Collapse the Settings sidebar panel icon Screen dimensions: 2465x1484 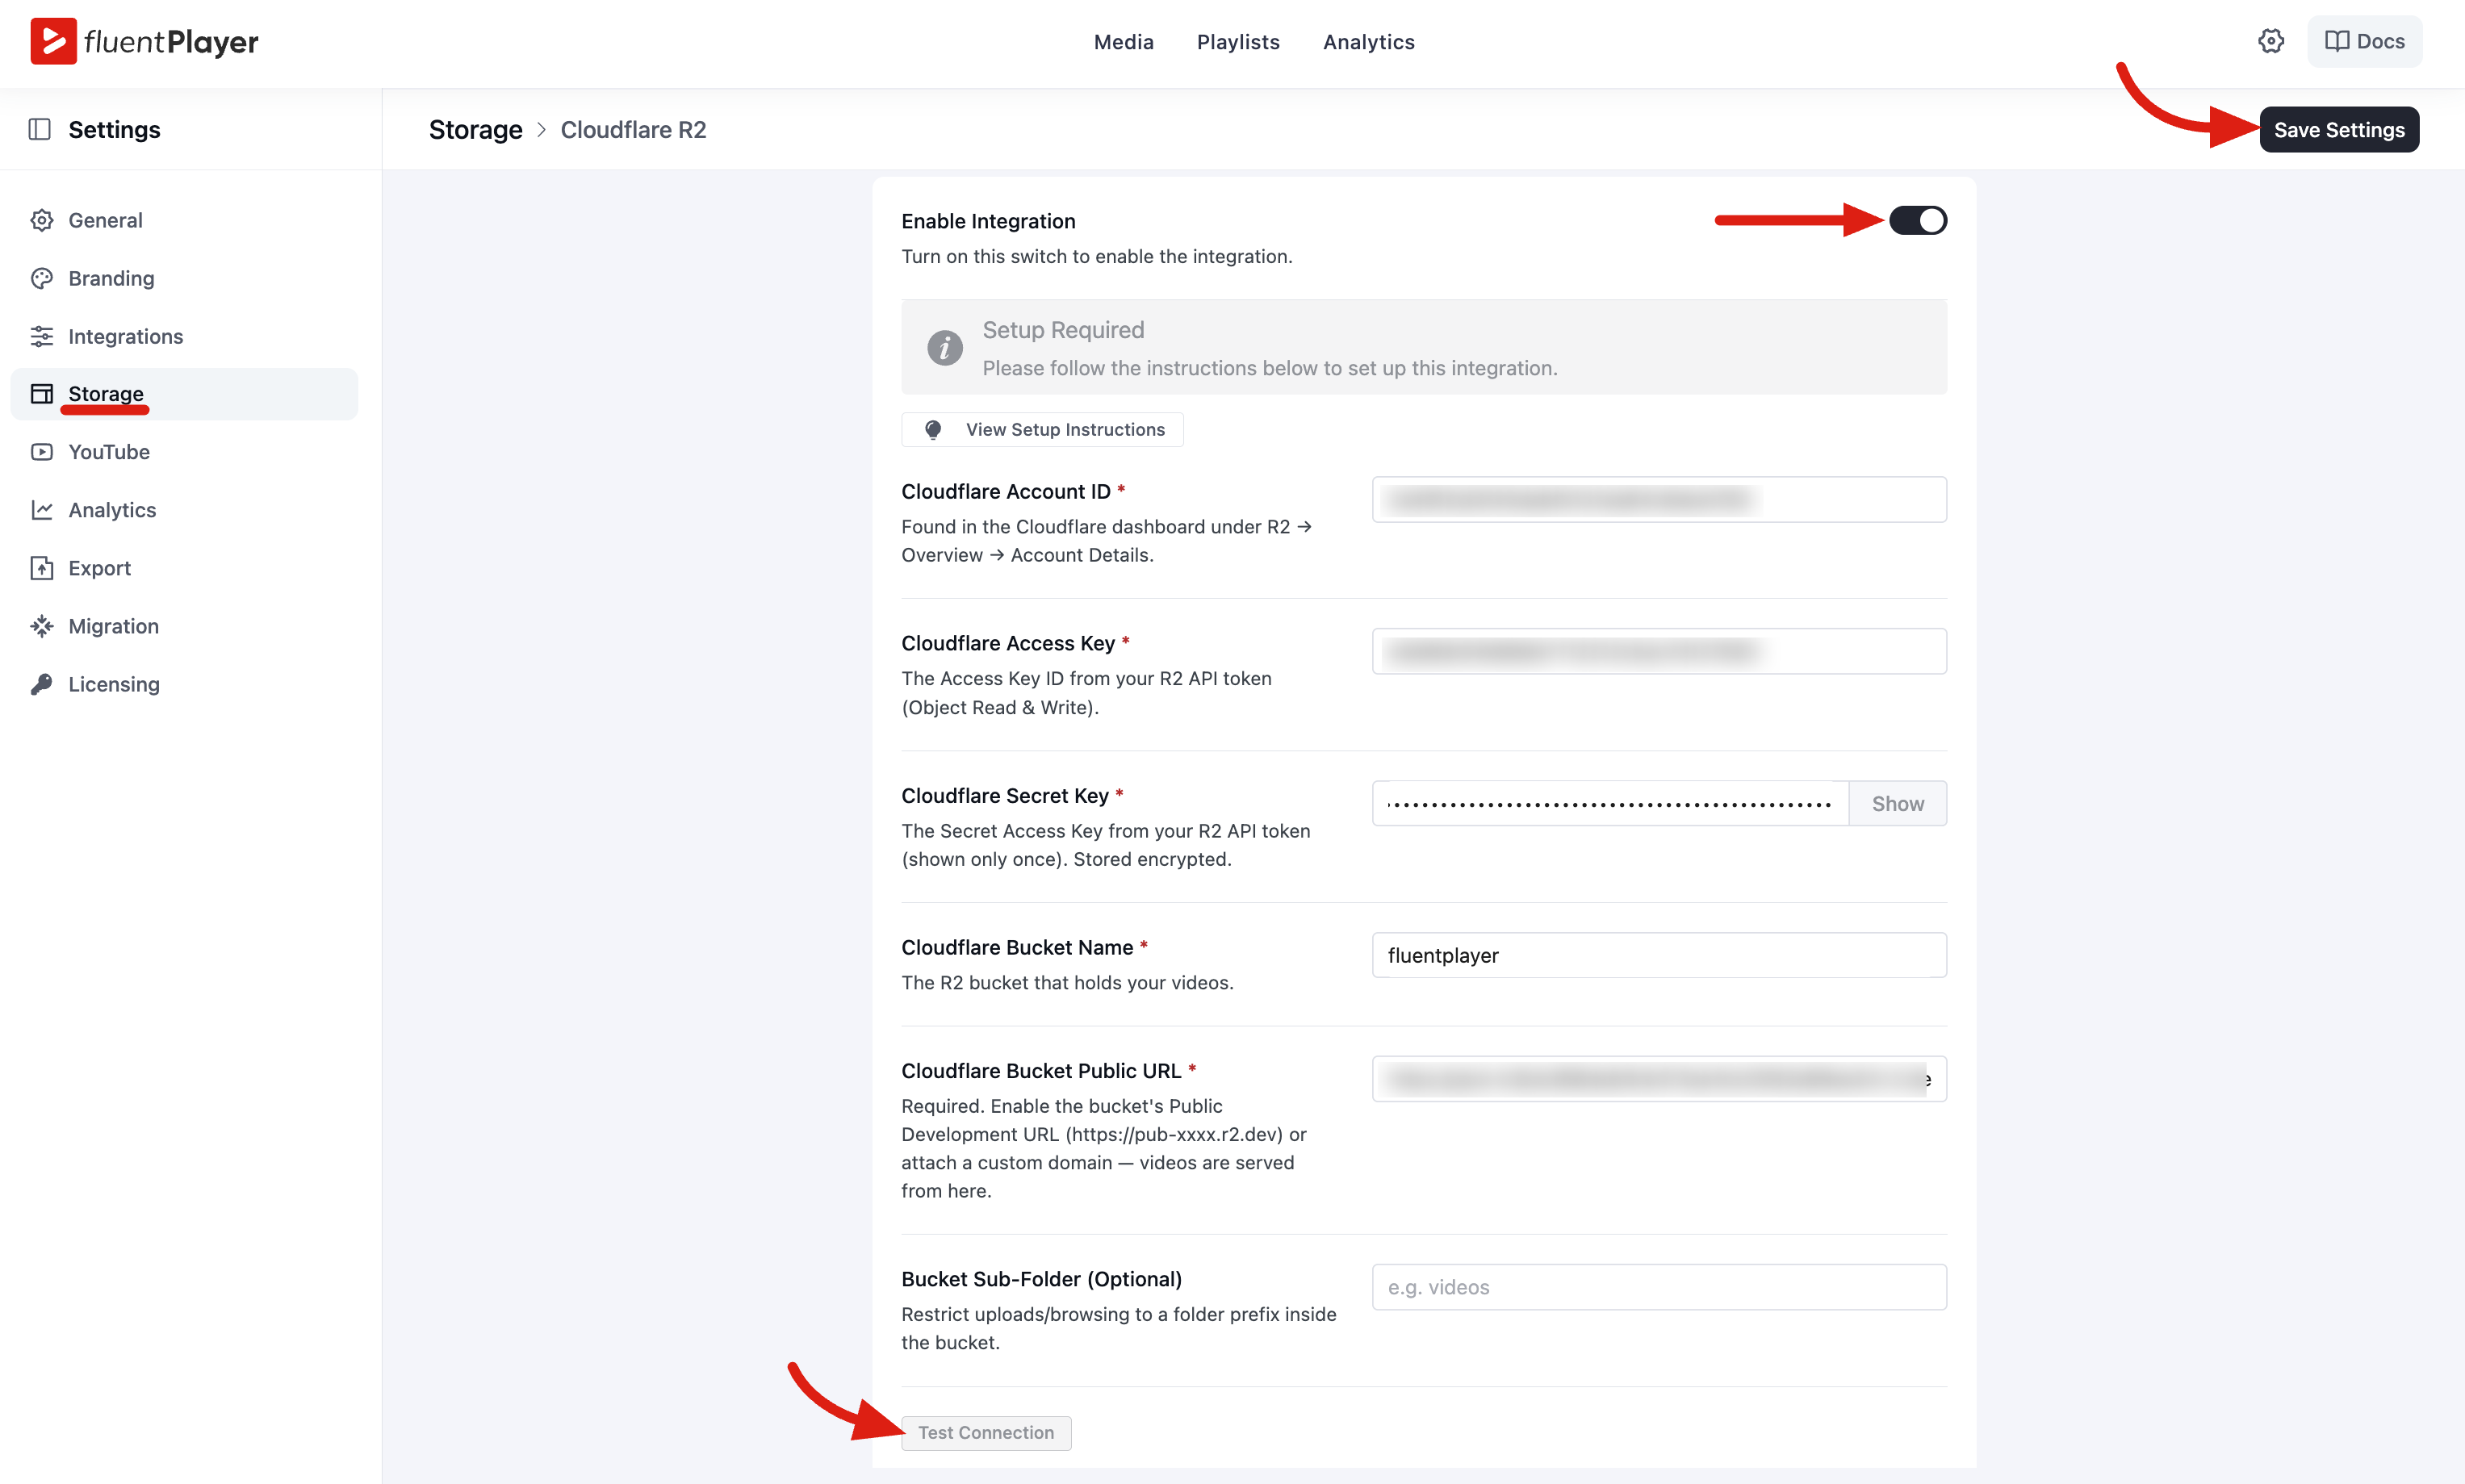pos(40,129)
